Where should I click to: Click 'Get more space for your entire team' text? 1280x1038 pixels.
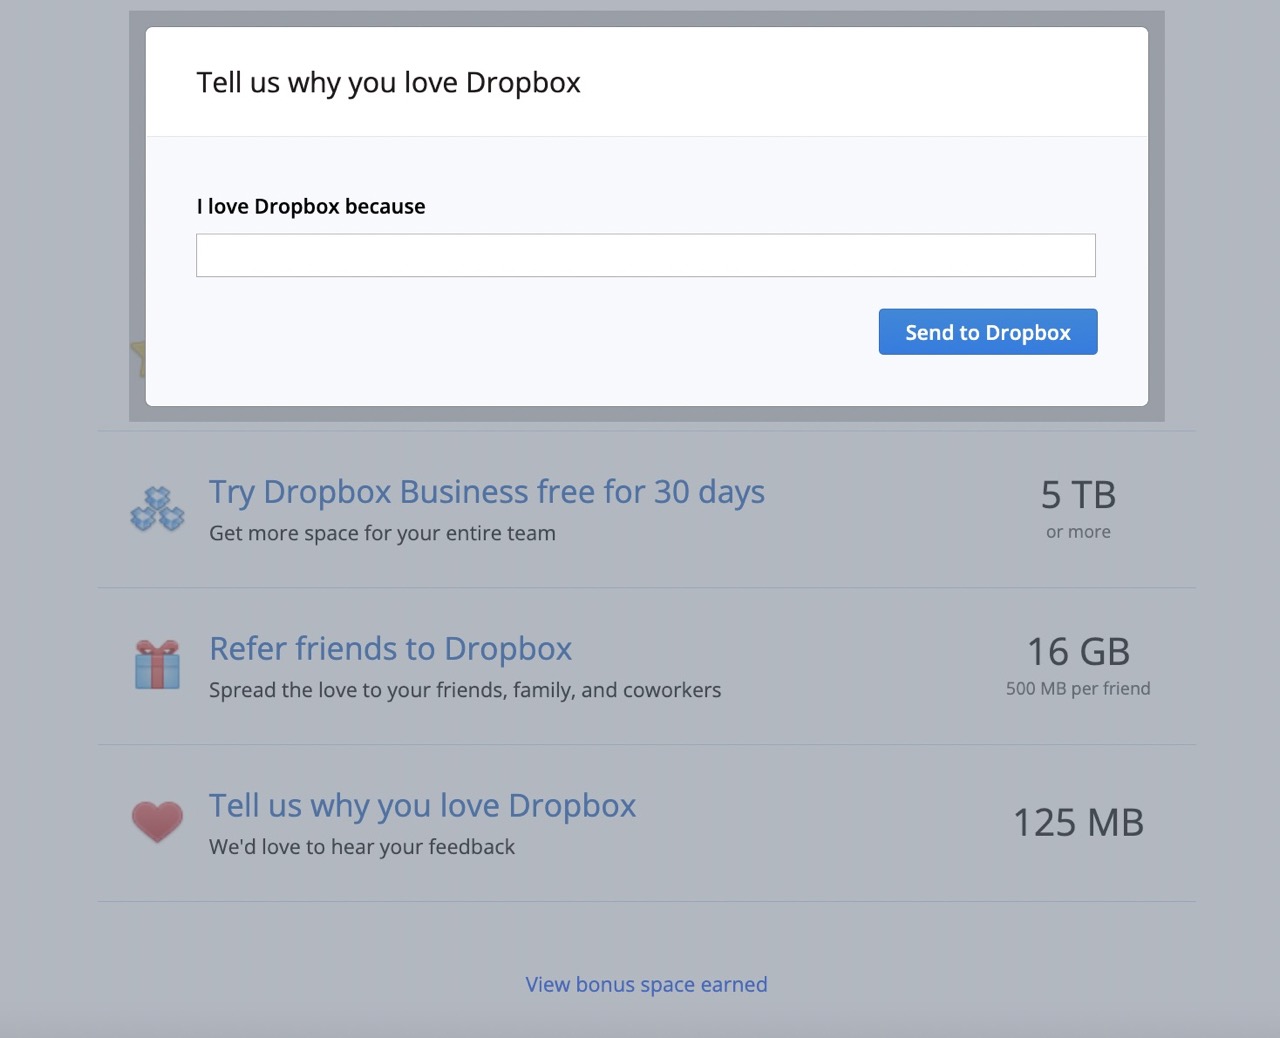tap(382, 534)
